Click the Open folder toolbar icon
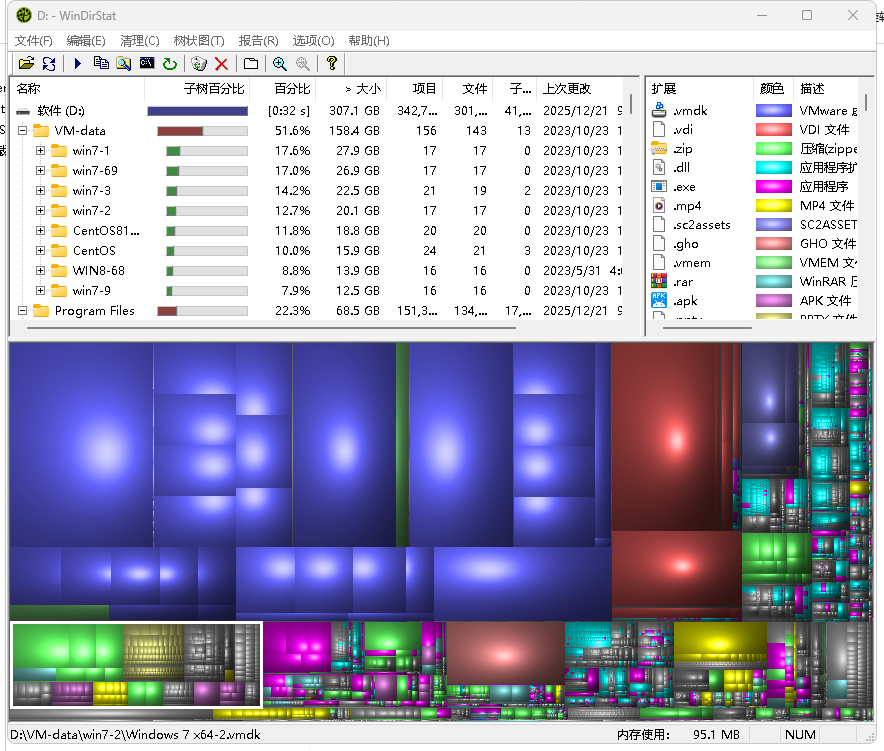 26,64
